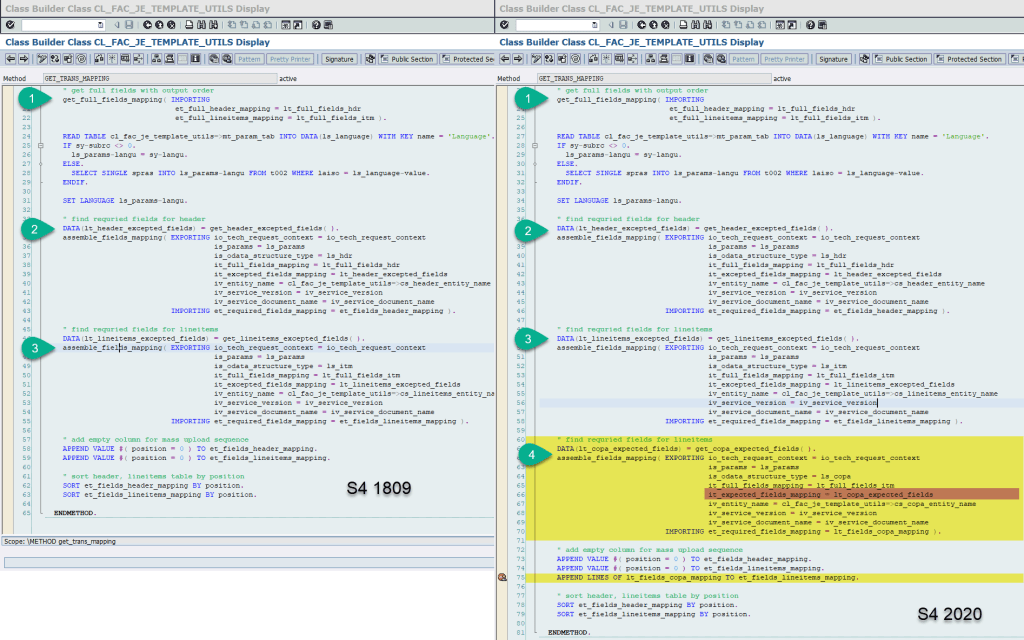Click the Print icon in the toolbar
This screenshot has height=640, width=1024.
click(189, 26)
